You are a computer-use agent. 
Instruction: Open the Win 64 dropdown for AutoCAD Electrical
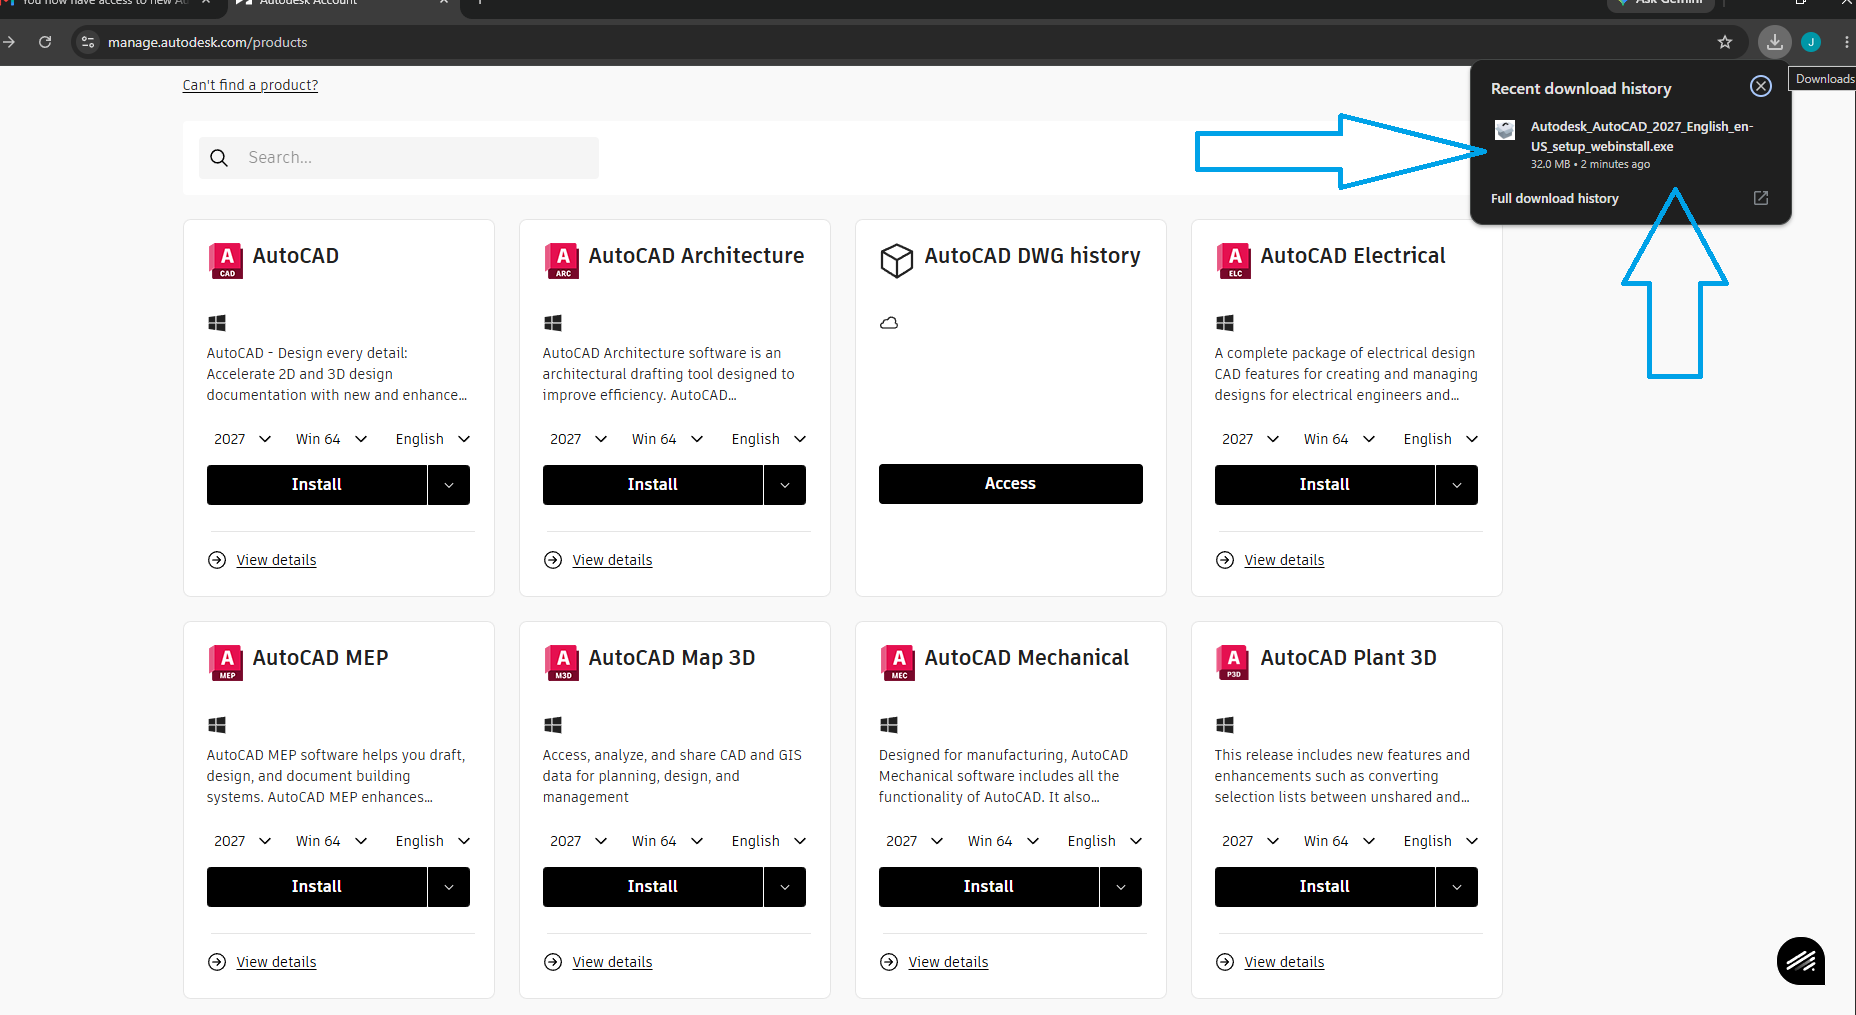coord(1340,439)
